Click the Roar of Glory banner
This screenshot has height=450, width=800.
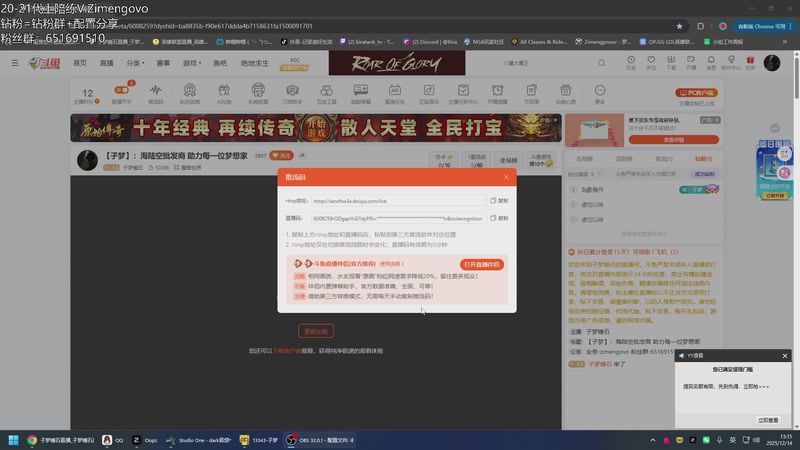point(397,63)
